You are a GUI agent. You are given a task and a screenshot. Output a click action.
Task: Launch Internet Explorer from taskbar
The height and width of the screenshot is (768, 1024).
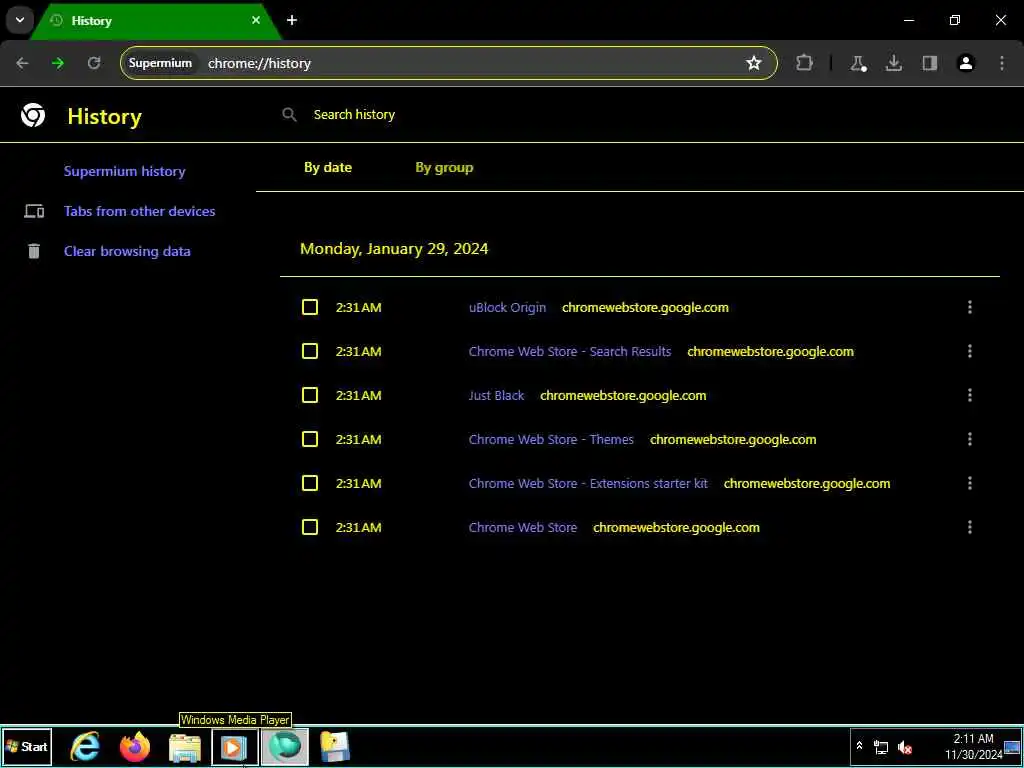point(86,746)
